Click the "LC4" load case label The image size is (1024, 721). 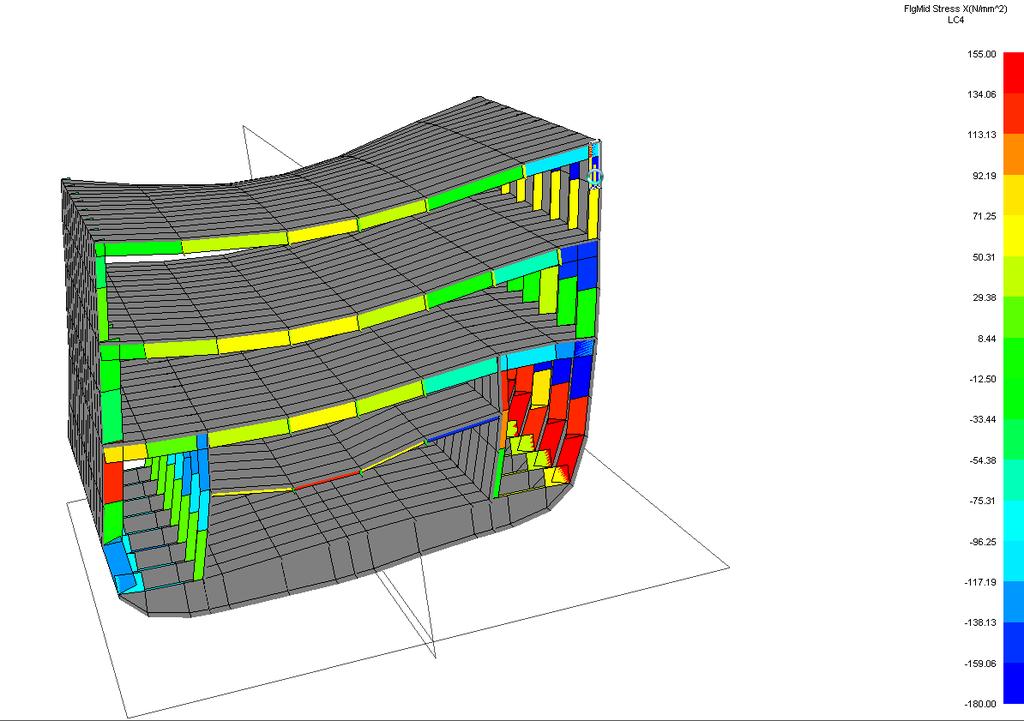click(955, 20)
